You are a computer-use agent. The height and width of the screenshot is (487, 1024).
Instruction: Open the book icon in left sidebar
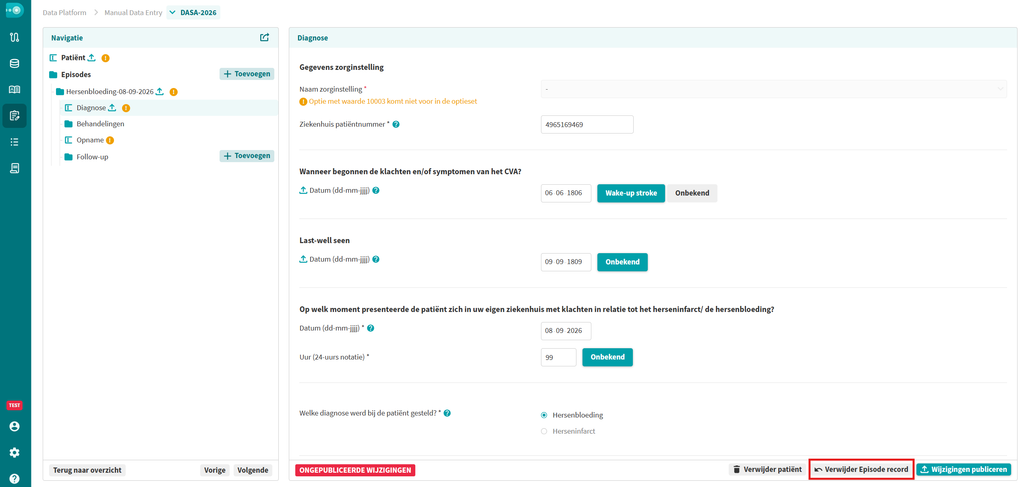14,89
